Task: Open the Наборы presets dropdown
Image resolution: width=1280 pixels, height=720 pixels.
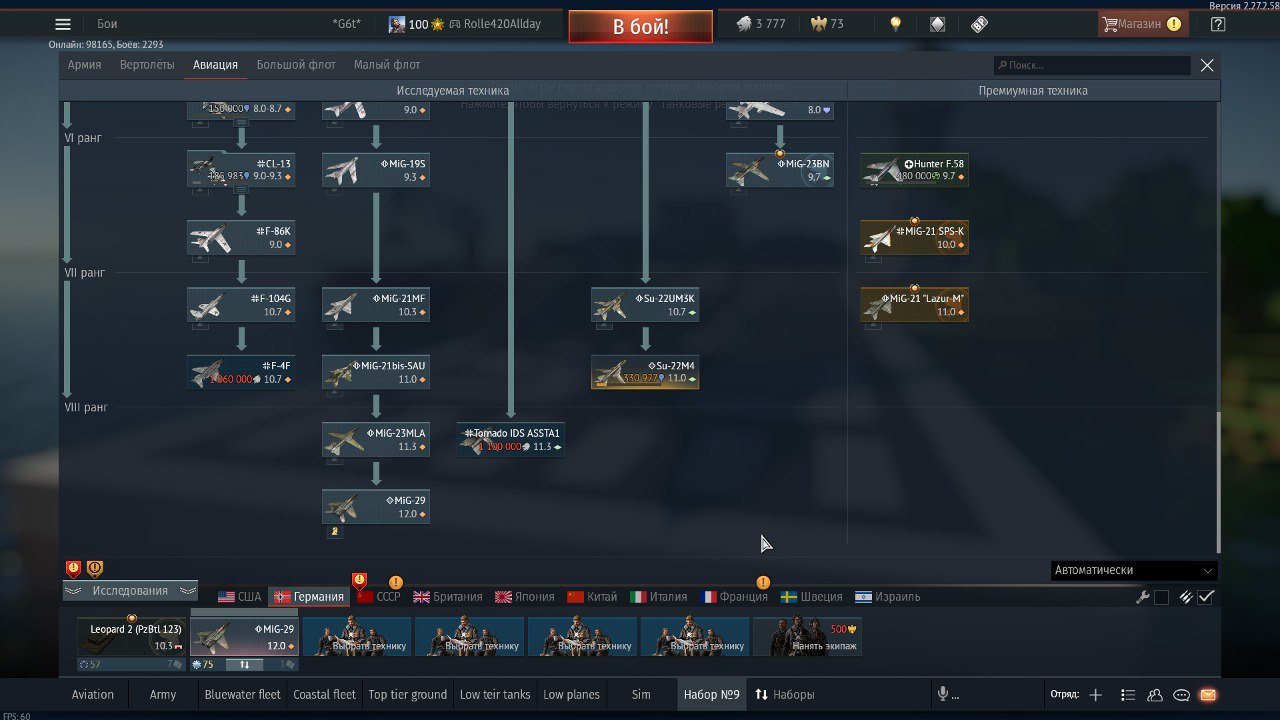Action: pyautogui.click(x=785, y=694)
